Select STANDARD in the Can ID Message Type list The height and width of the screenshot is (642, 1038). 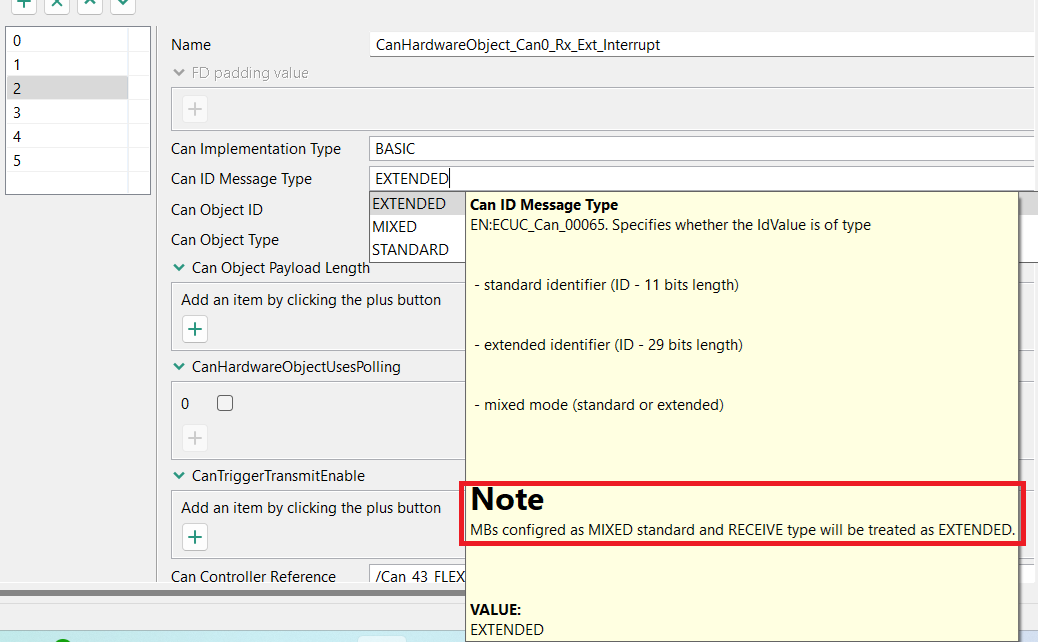[412, 249]
